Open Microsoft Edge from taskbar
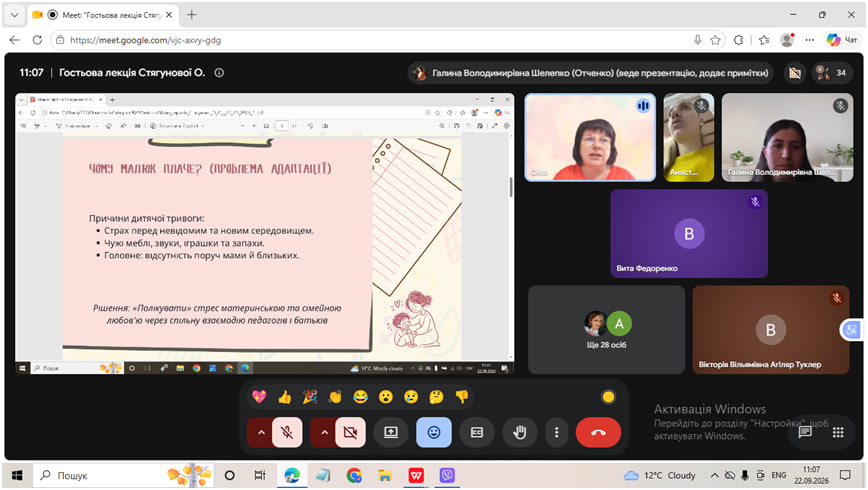 tap(292, 475)
